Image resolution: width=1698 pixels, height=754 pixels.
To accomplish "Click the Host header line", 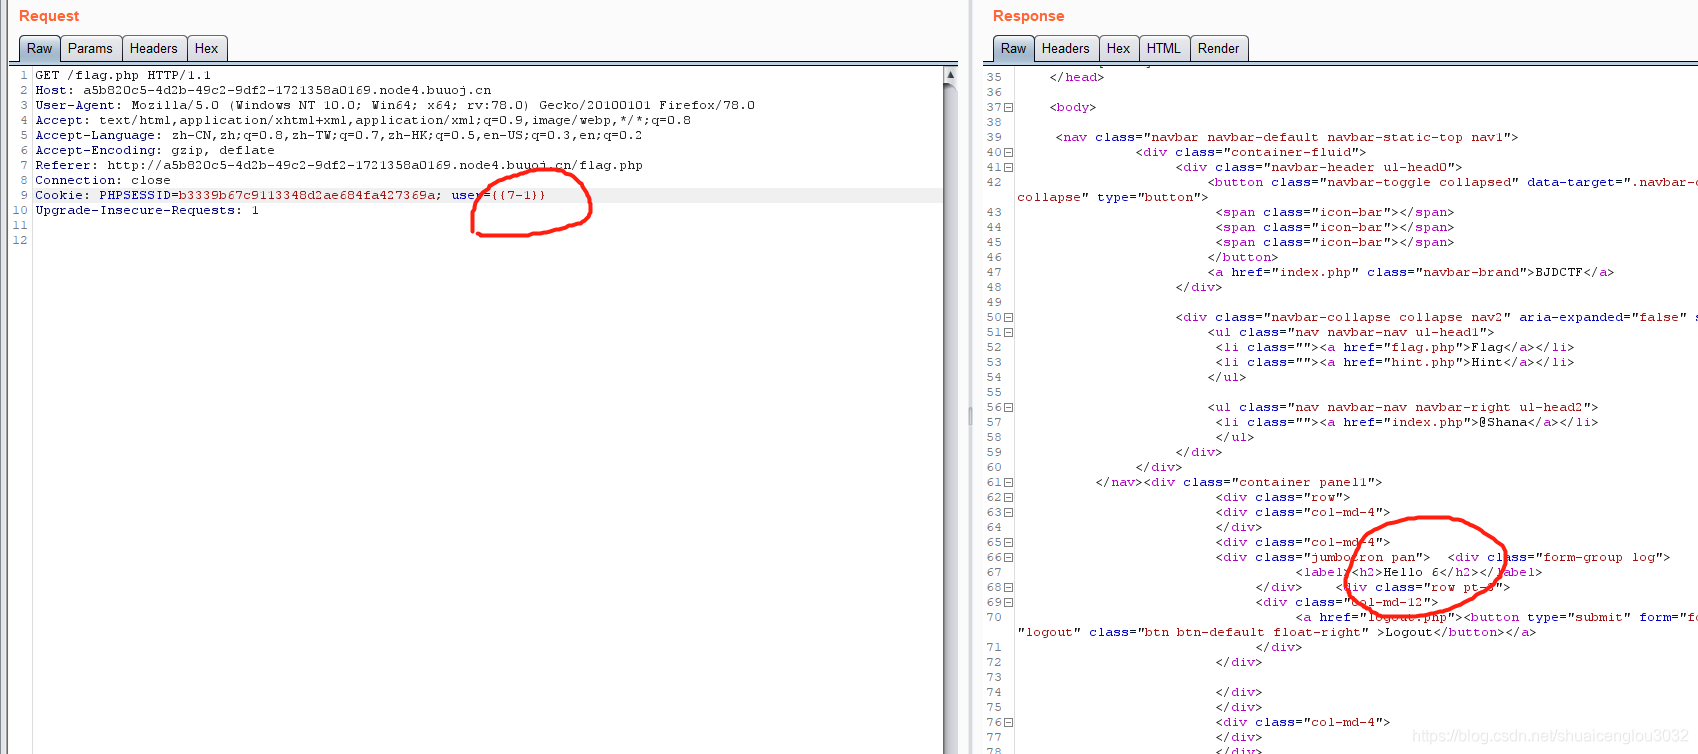I will point(263,90).
